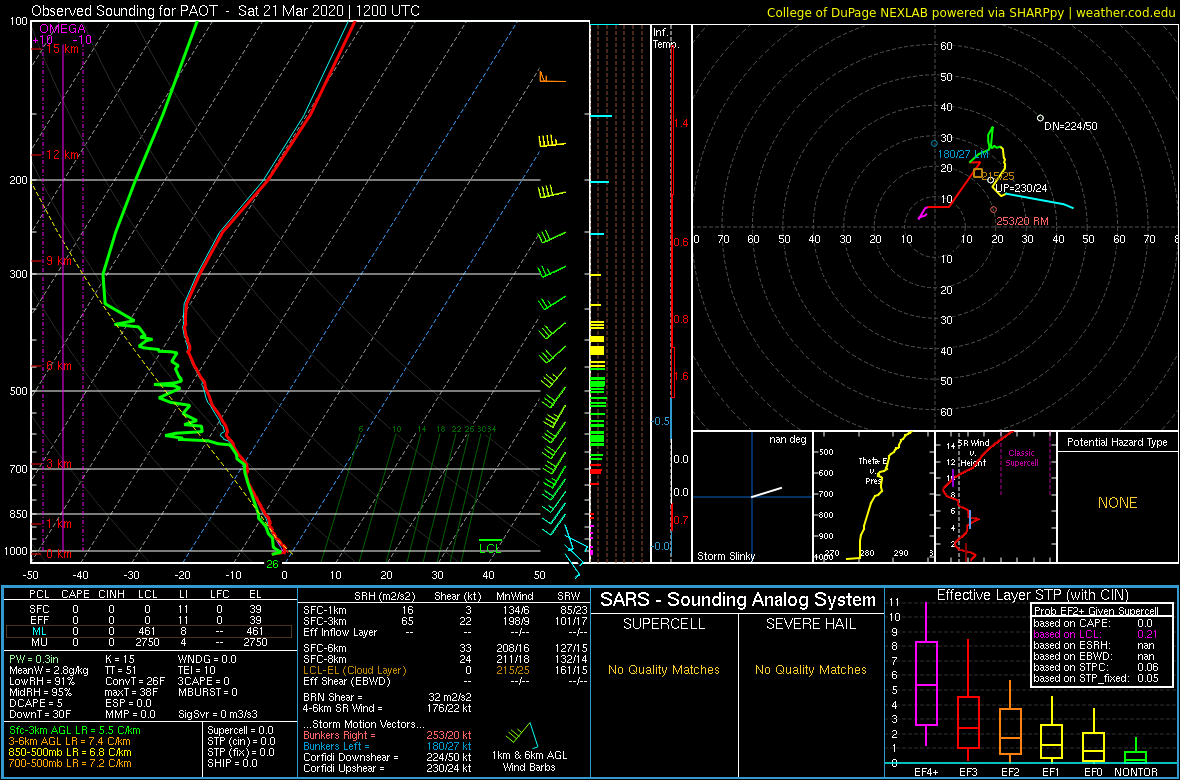Click the based on STPC: 0.06 row
Image resolution: width=1180 pixels, height=780 pixels.
[x=1094, y=669]
